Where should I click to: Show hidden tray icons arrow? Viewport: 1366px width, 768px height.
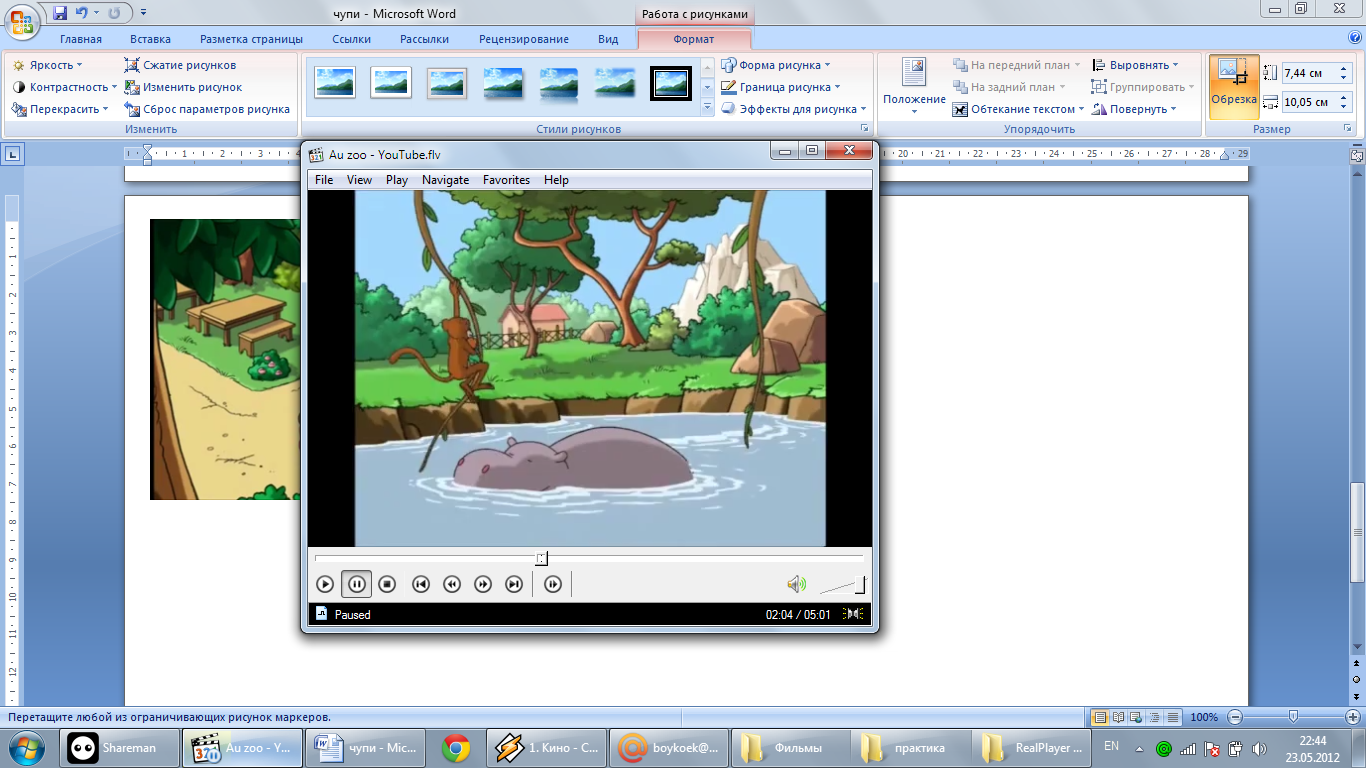click(x=1139, y=748)
